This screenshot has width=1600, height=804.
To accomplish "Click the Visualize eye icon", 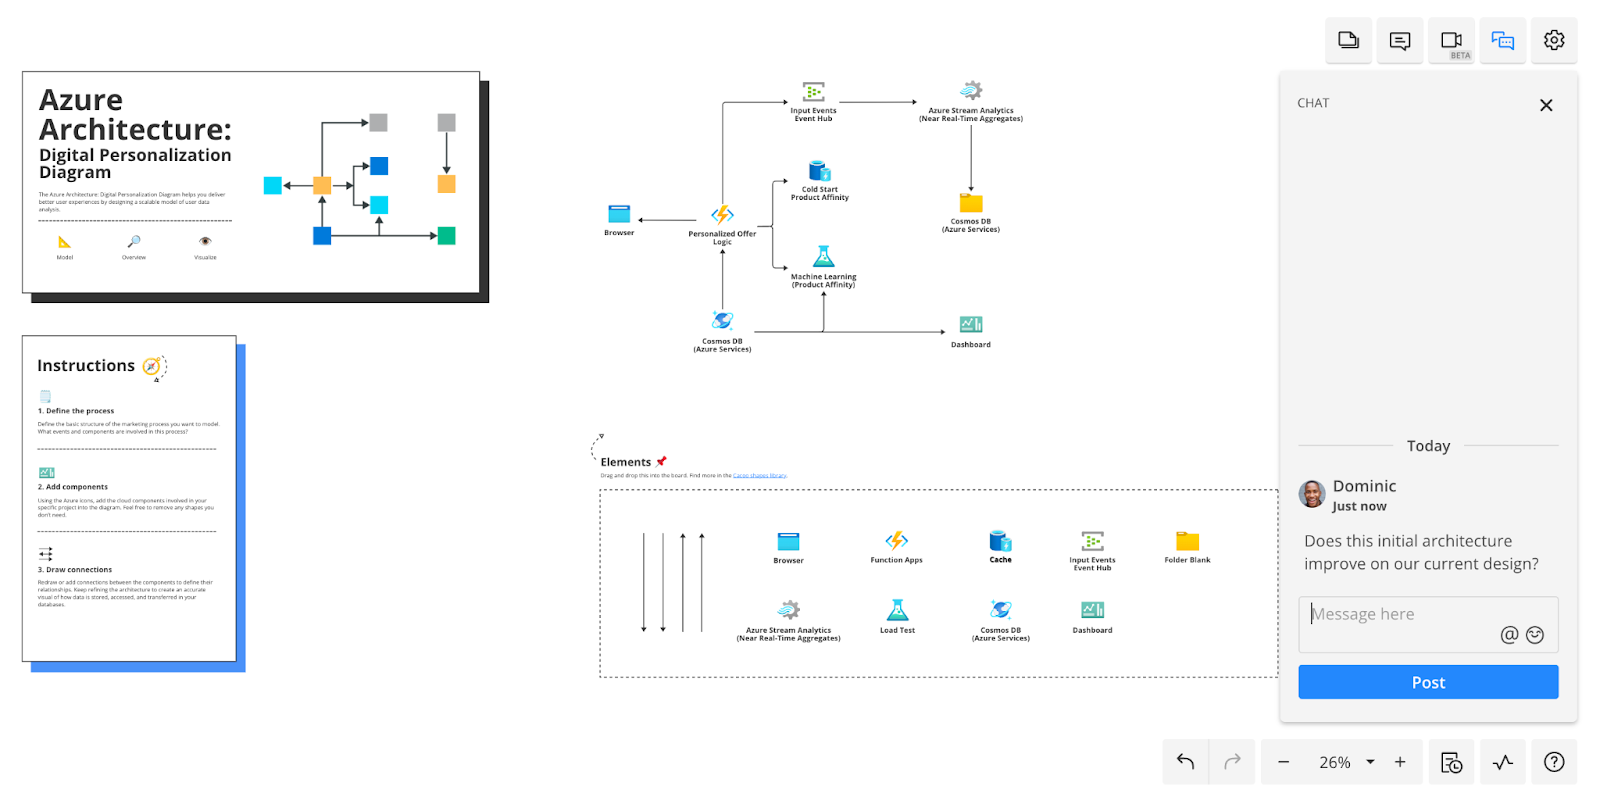I will point(205,241).
